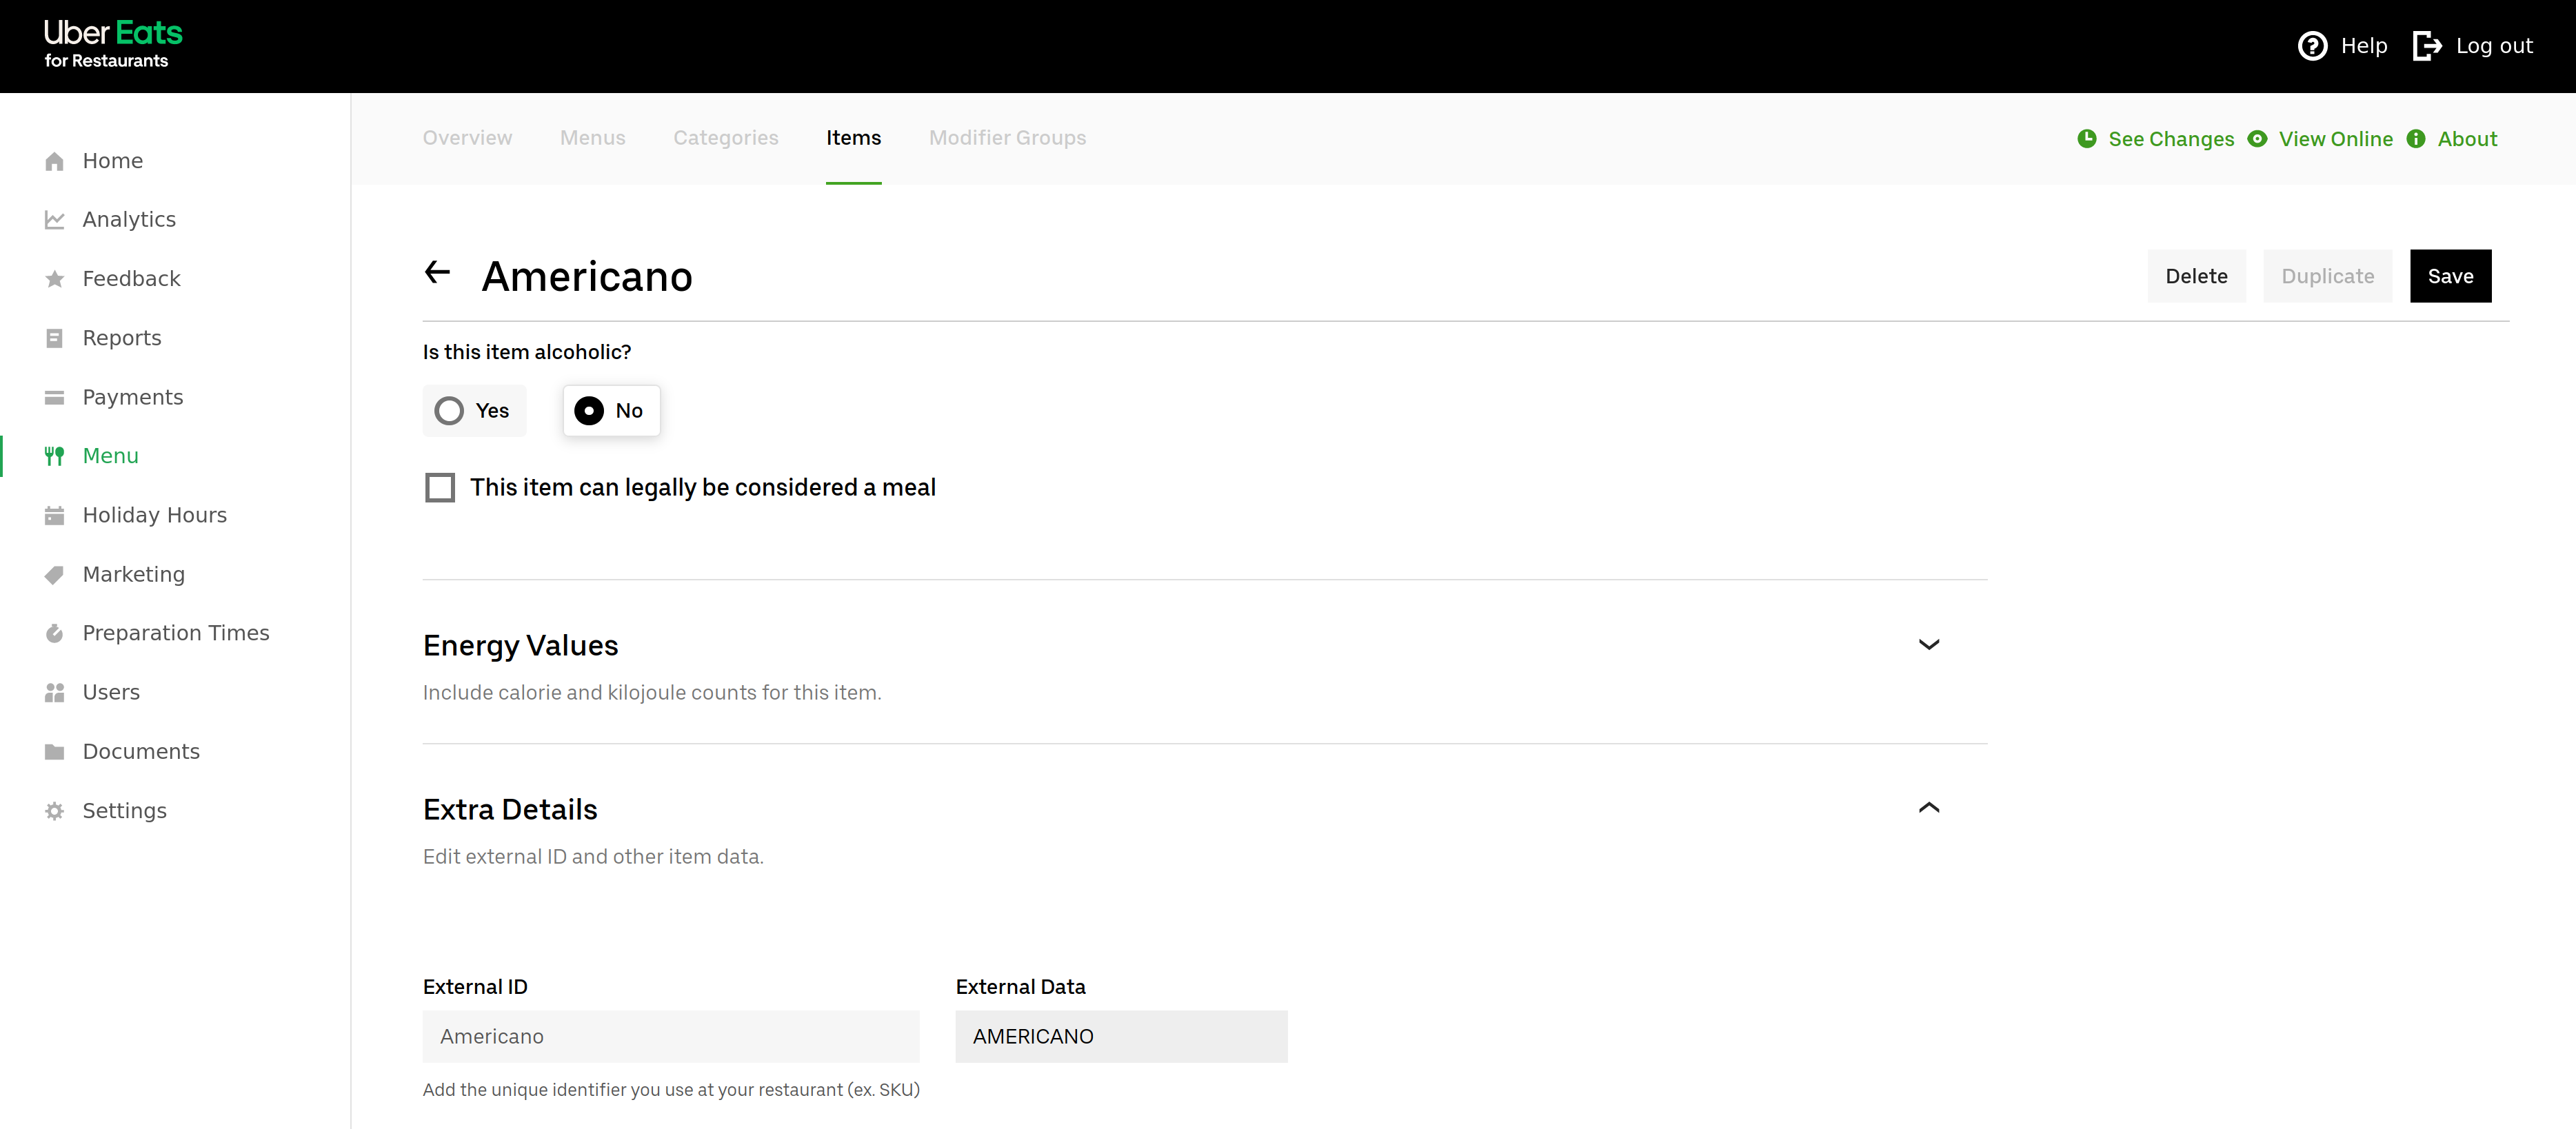This screenshot has height=1129, width=2576.
Task: Click the Holiday Hours calendar icon
Action: click(55, 515)
